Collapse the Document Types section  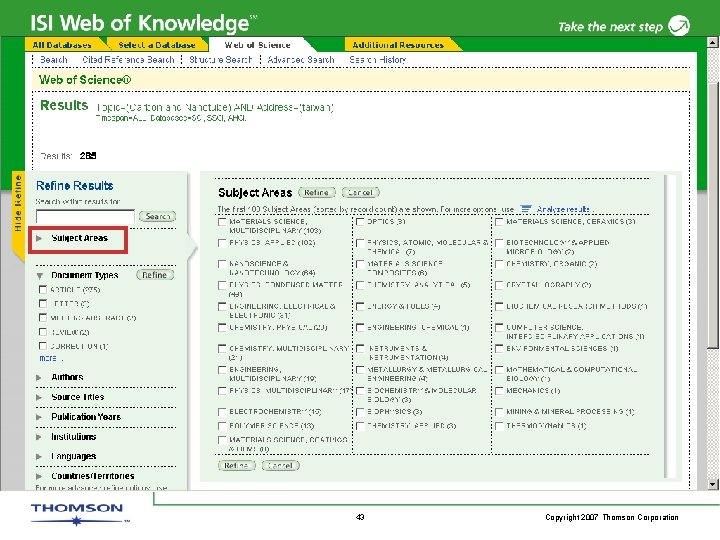click(39, 276)
